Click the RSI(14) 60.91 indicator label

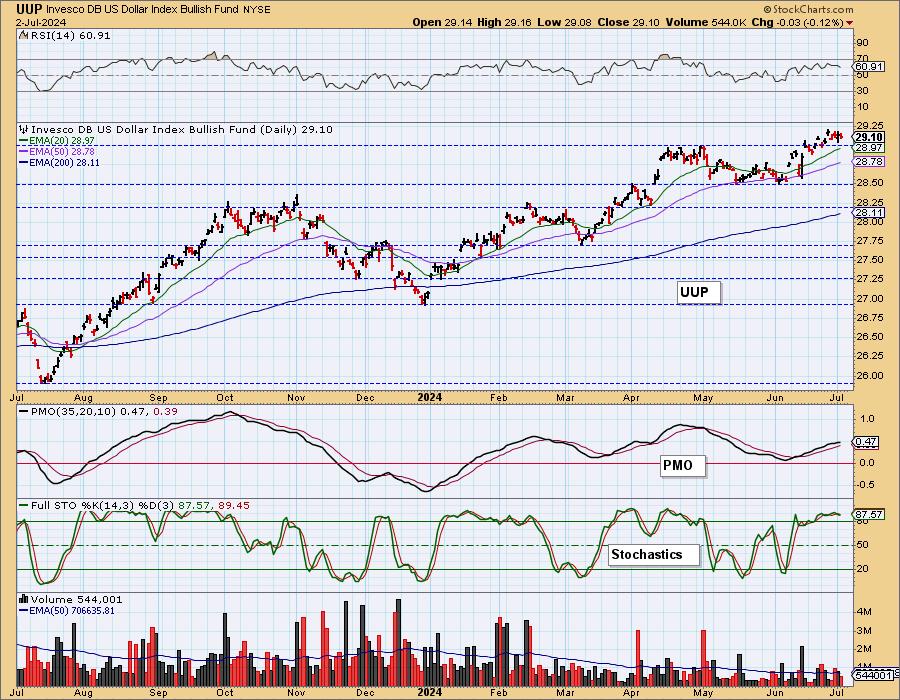pyautogui.click(x=64, y=36)
